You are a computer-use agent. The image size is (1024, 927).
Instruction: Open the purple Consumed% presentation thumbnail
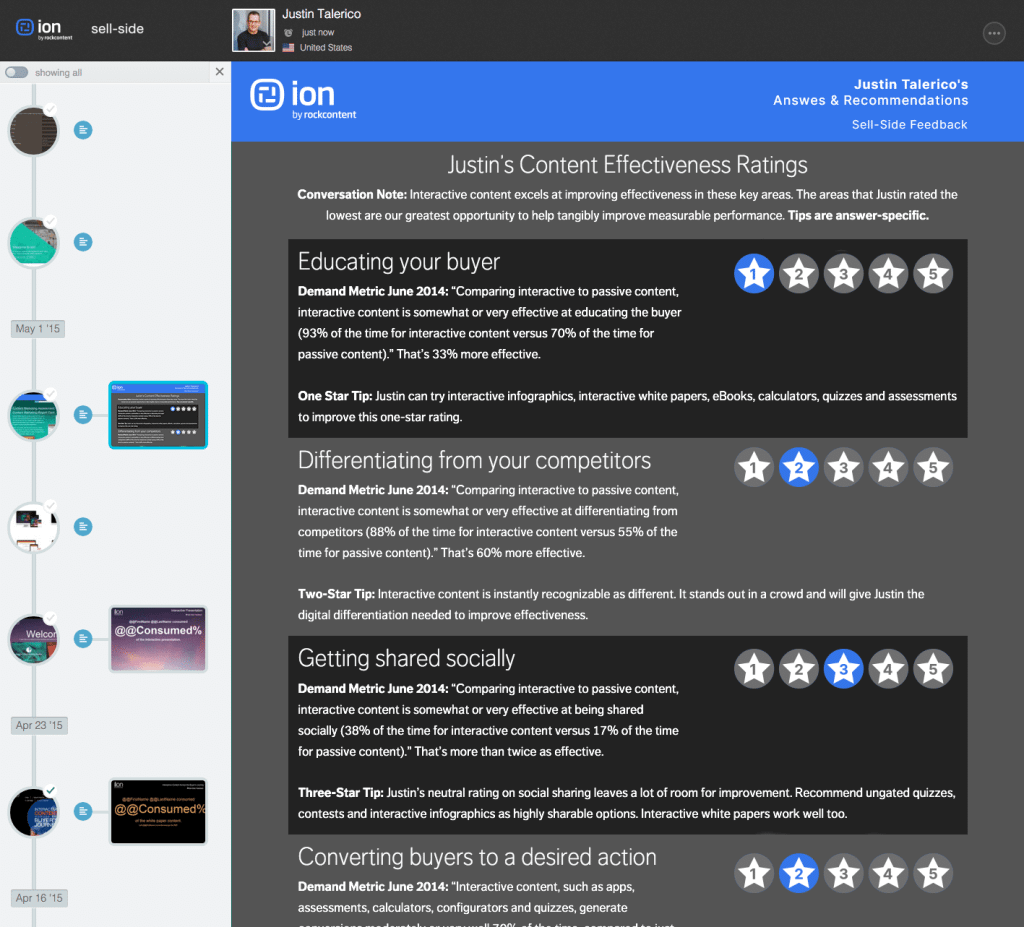coord(157,639)
